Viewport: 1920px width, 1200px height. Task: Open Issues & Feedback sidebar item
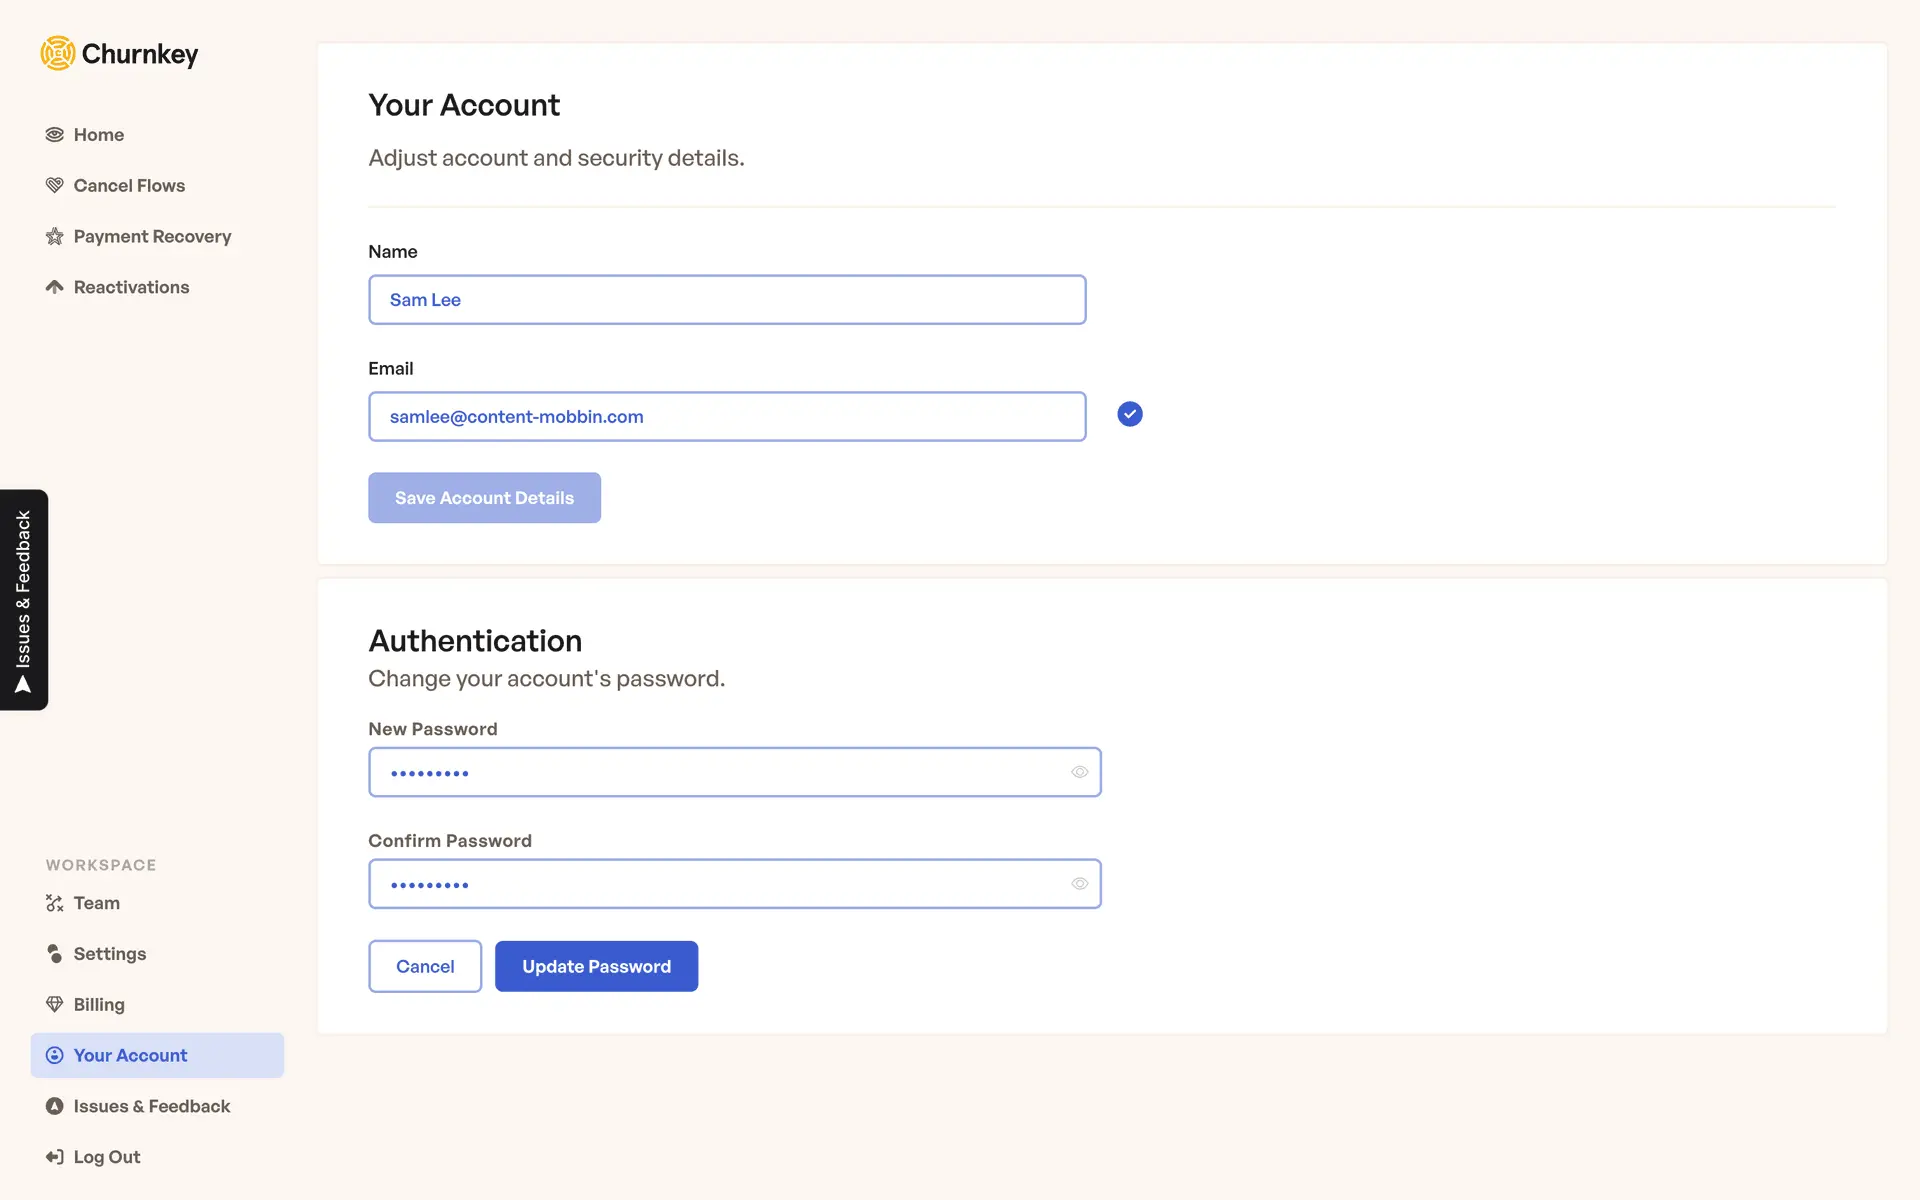coord(151,1106)
